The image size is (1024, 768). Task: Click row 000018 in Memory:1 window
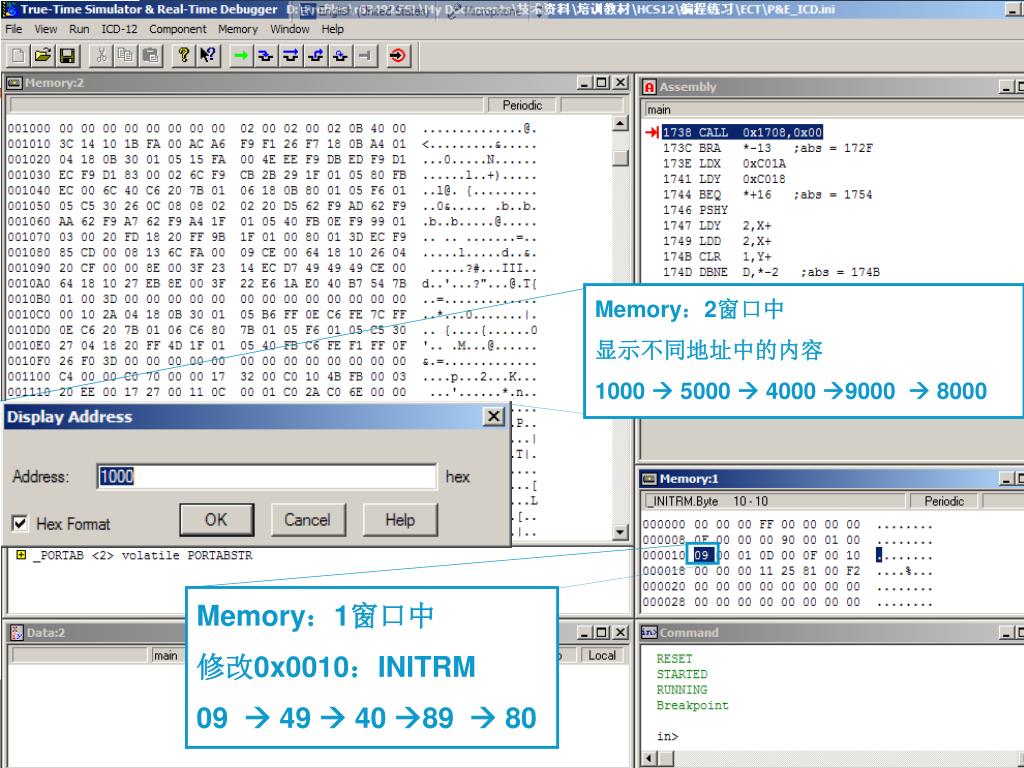click(788, 571)
